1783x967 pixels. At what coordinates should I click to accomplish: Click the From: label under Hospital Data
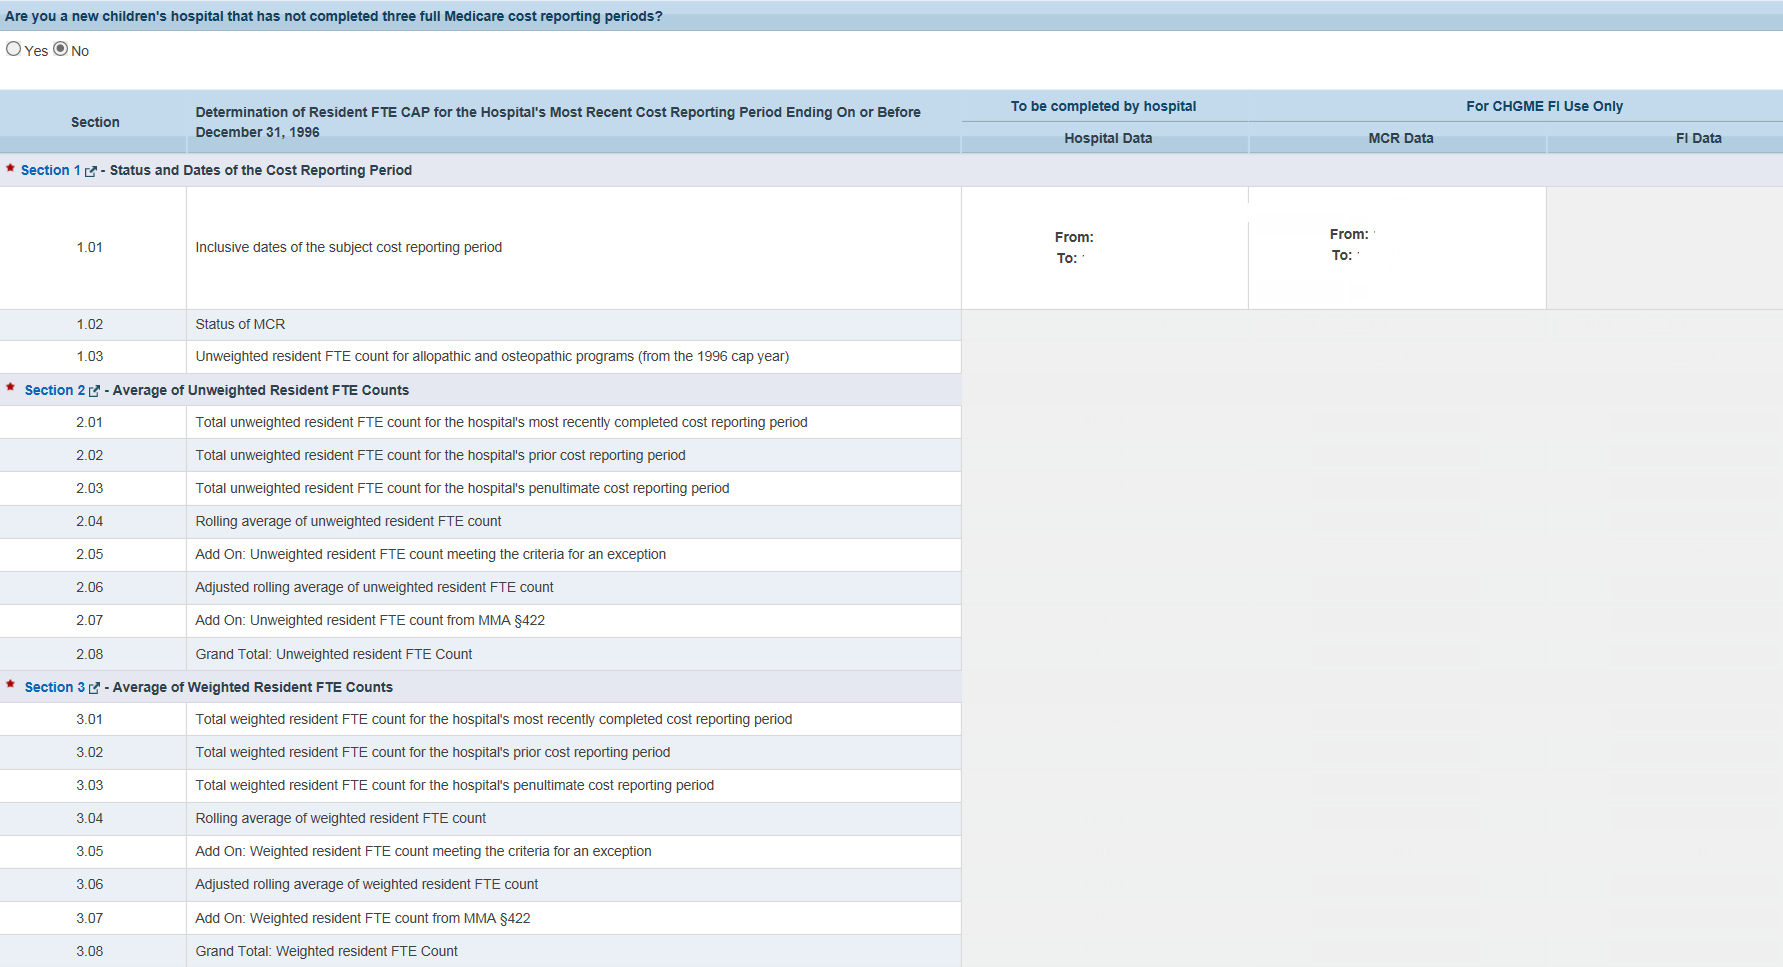[x=1073, y=238]
